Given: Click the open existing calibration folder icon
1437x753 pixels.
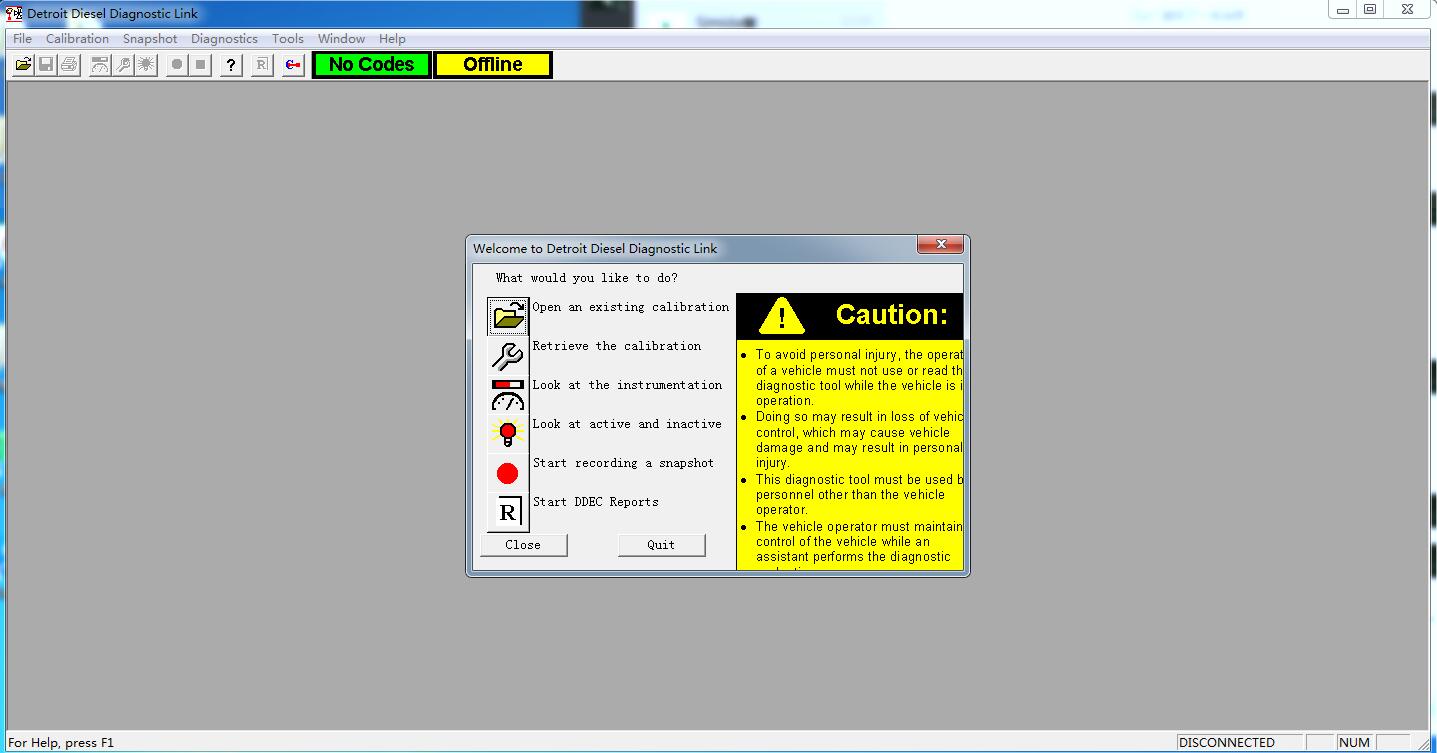Looking at the screenshot, I should 508,317.
